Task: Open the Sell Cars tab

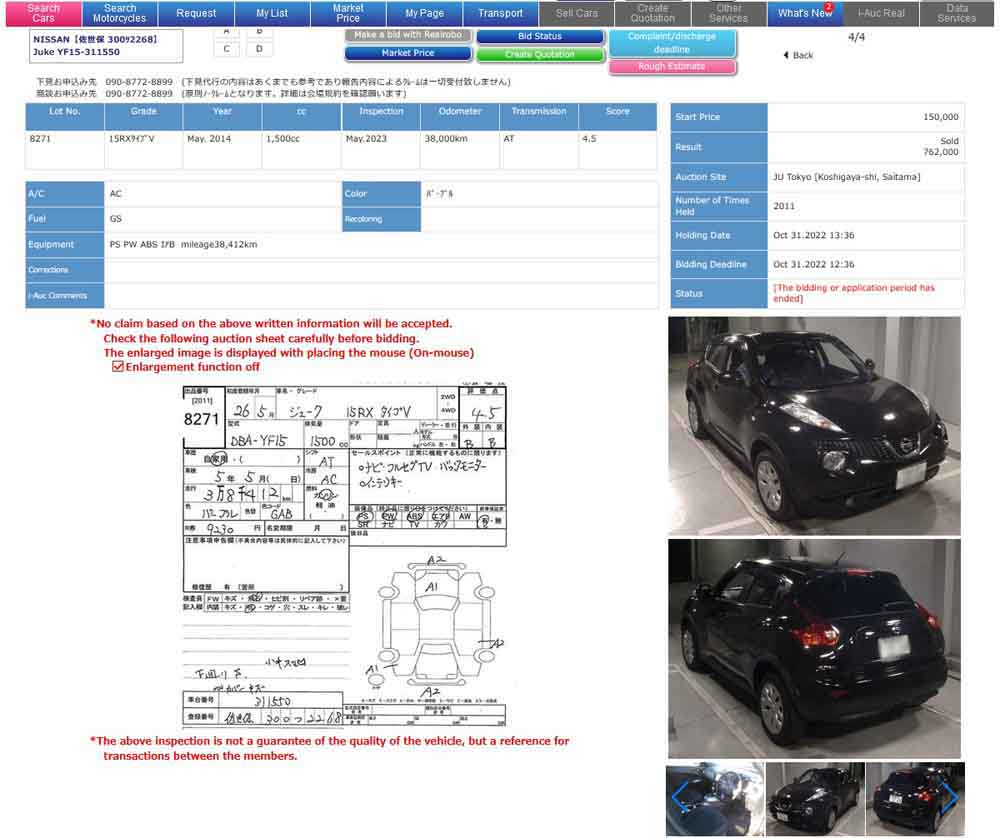Action: (x=577, y=13)
